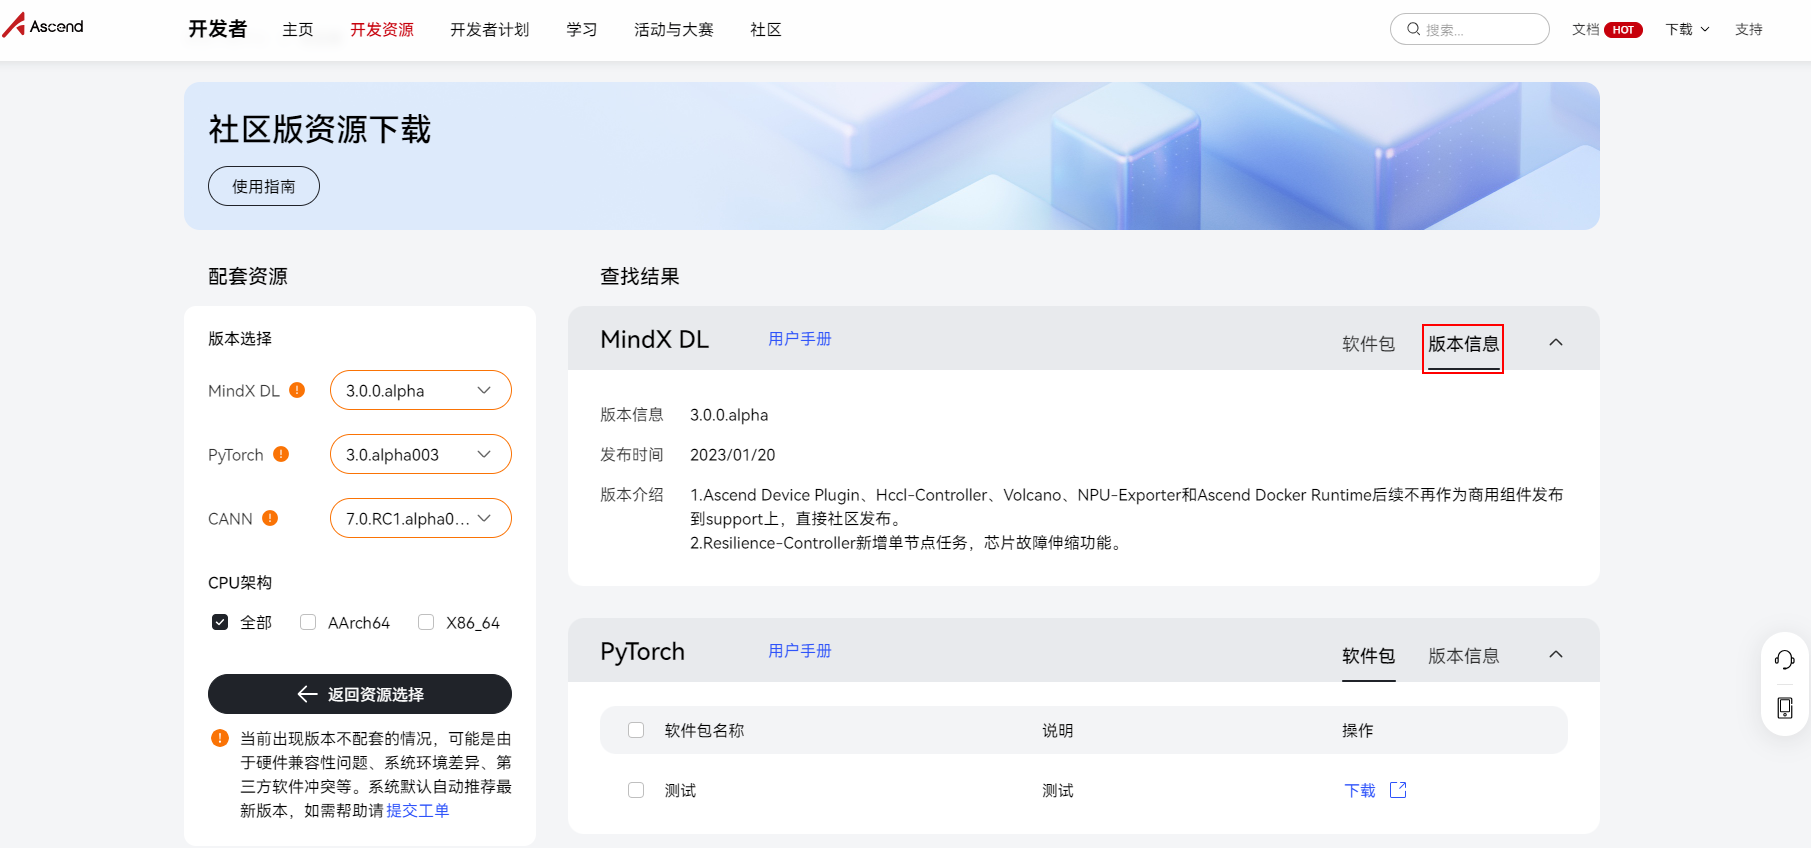This screenshot has width=1811, height=848.
Task: Open the 下载 dropdown in top navigation
Action: click(1688, 30)
